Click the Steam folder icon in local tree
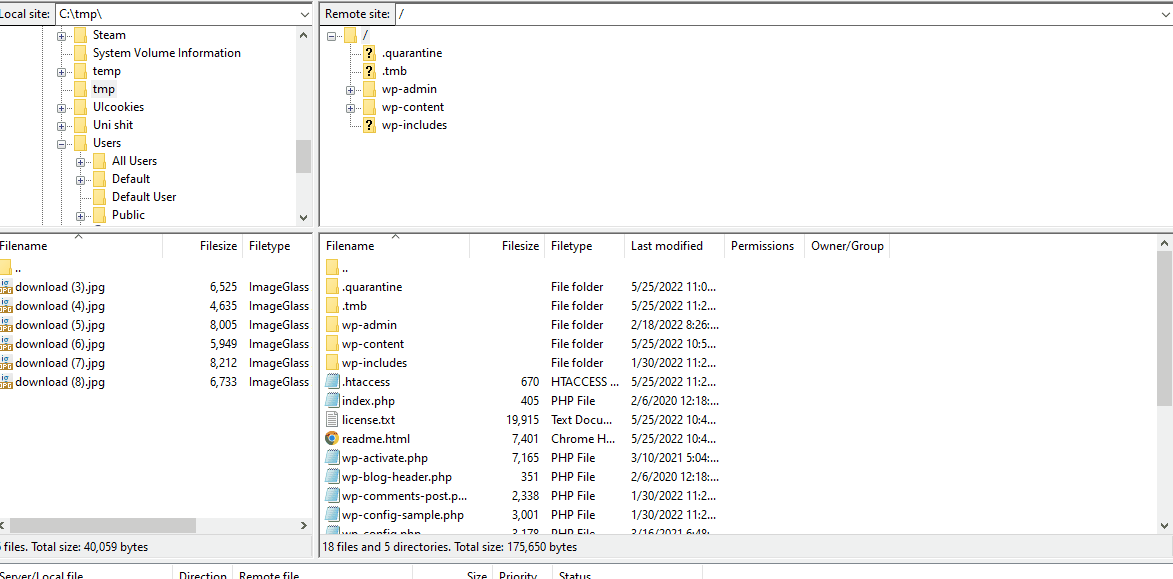This screenshot has width=1173, height=579. 81,35
